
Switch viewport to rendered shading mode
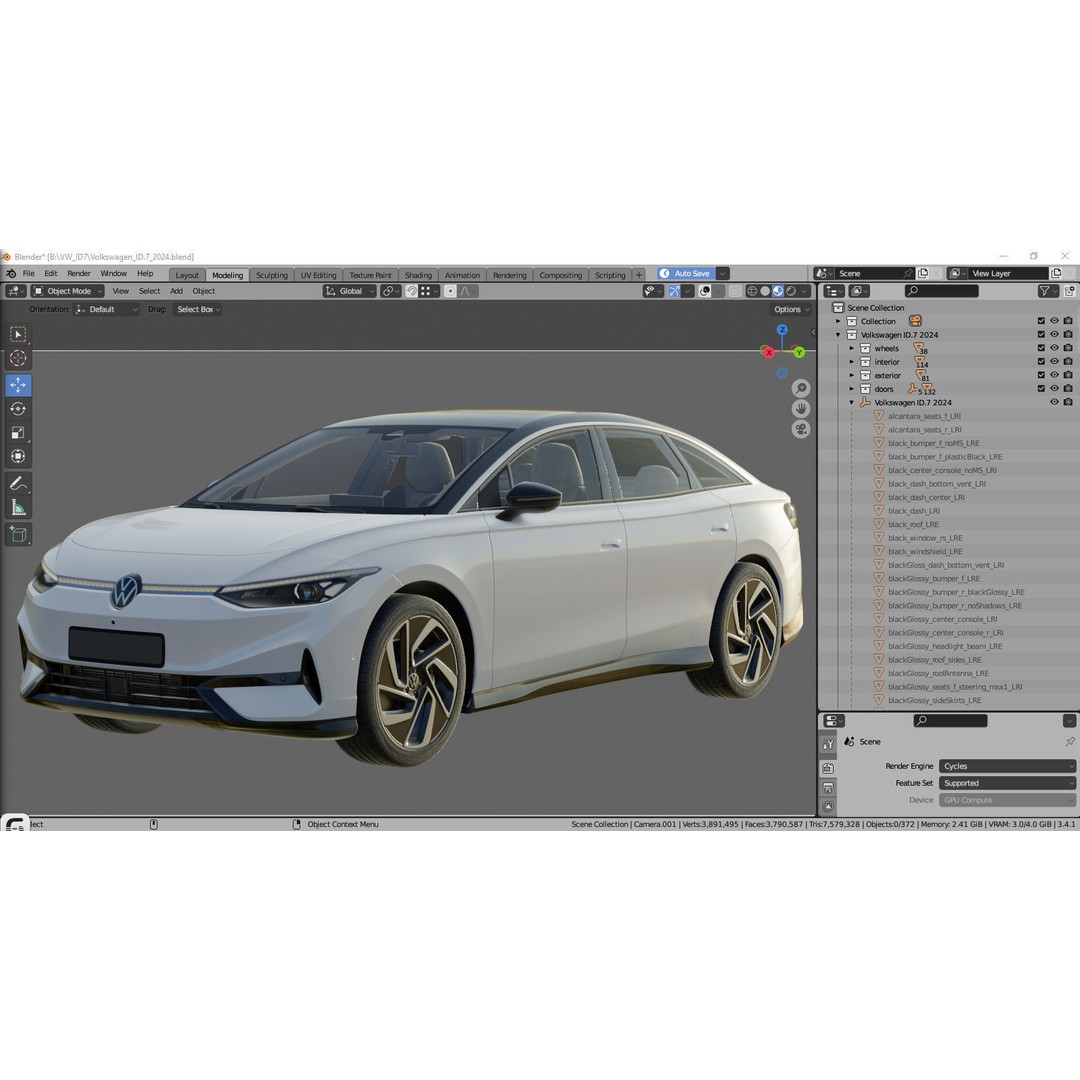click(x=791, y=291)
